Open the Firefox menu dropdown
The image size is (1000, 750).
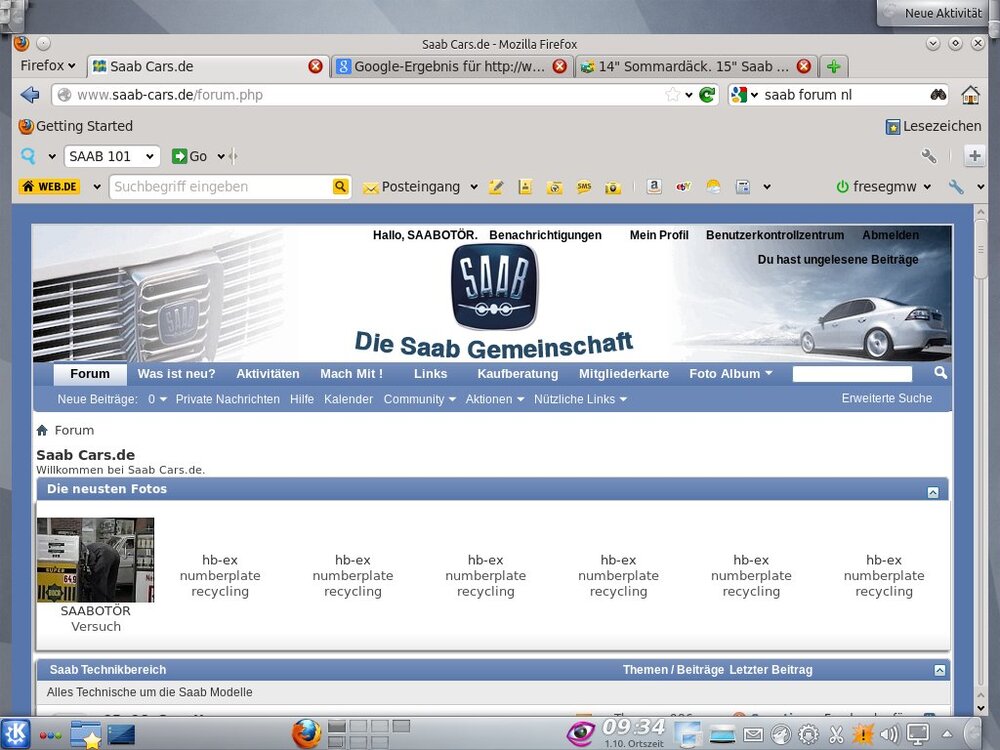point(48,66)
